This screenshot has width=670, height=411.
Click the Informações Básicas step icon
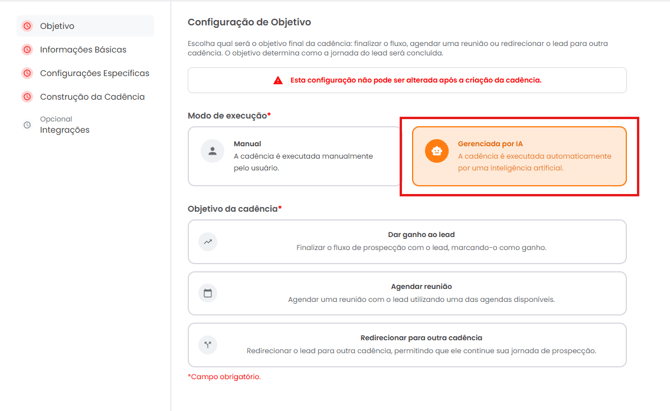pos(27,50)
